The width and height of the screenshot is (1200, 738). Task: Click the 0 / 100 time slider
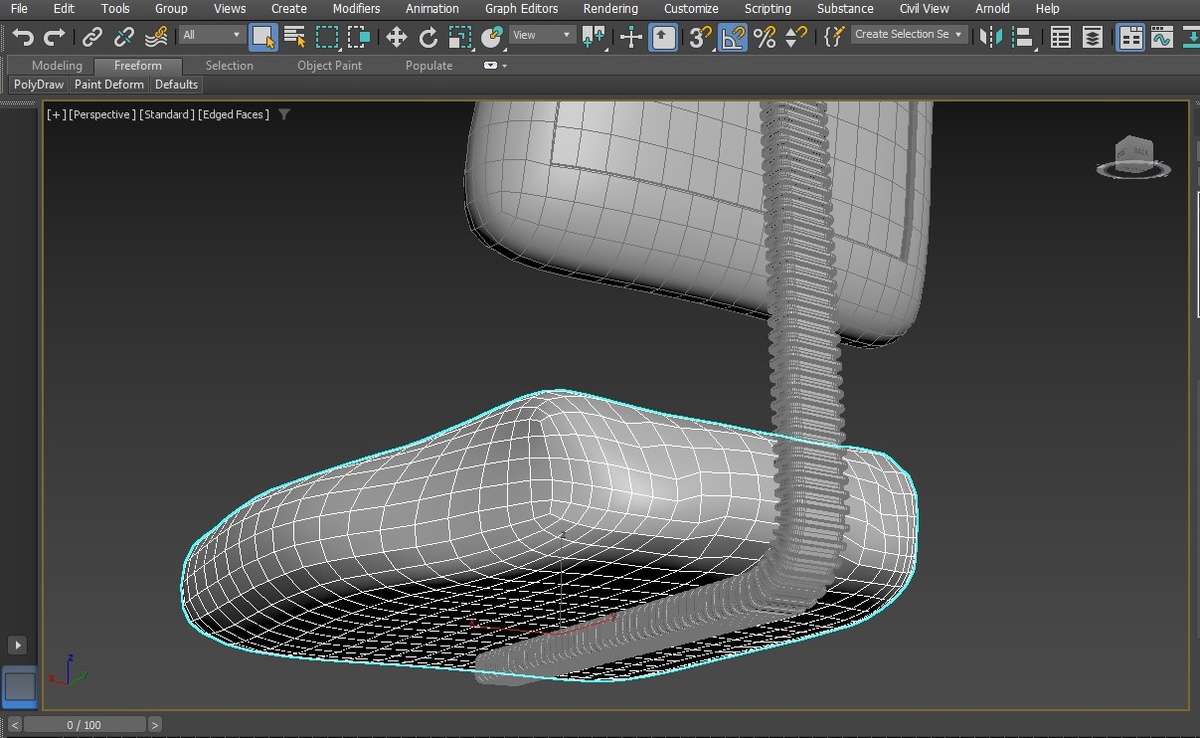click(x=84, y=724)
